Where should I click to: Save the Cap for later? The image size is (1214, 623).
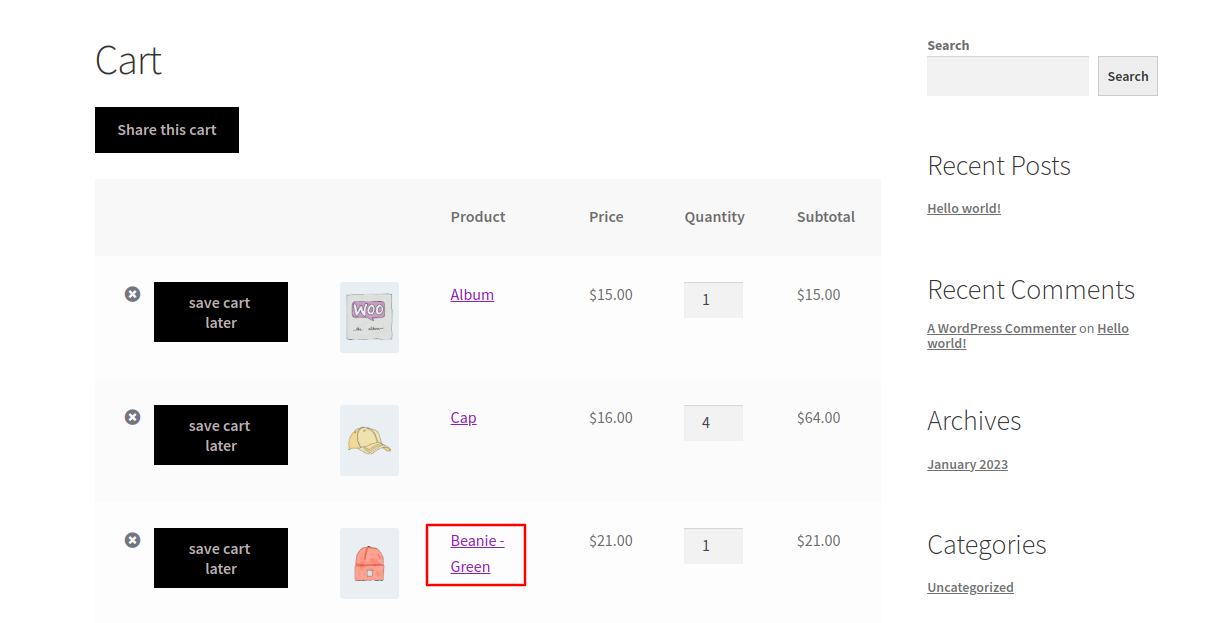pos(220,435)
